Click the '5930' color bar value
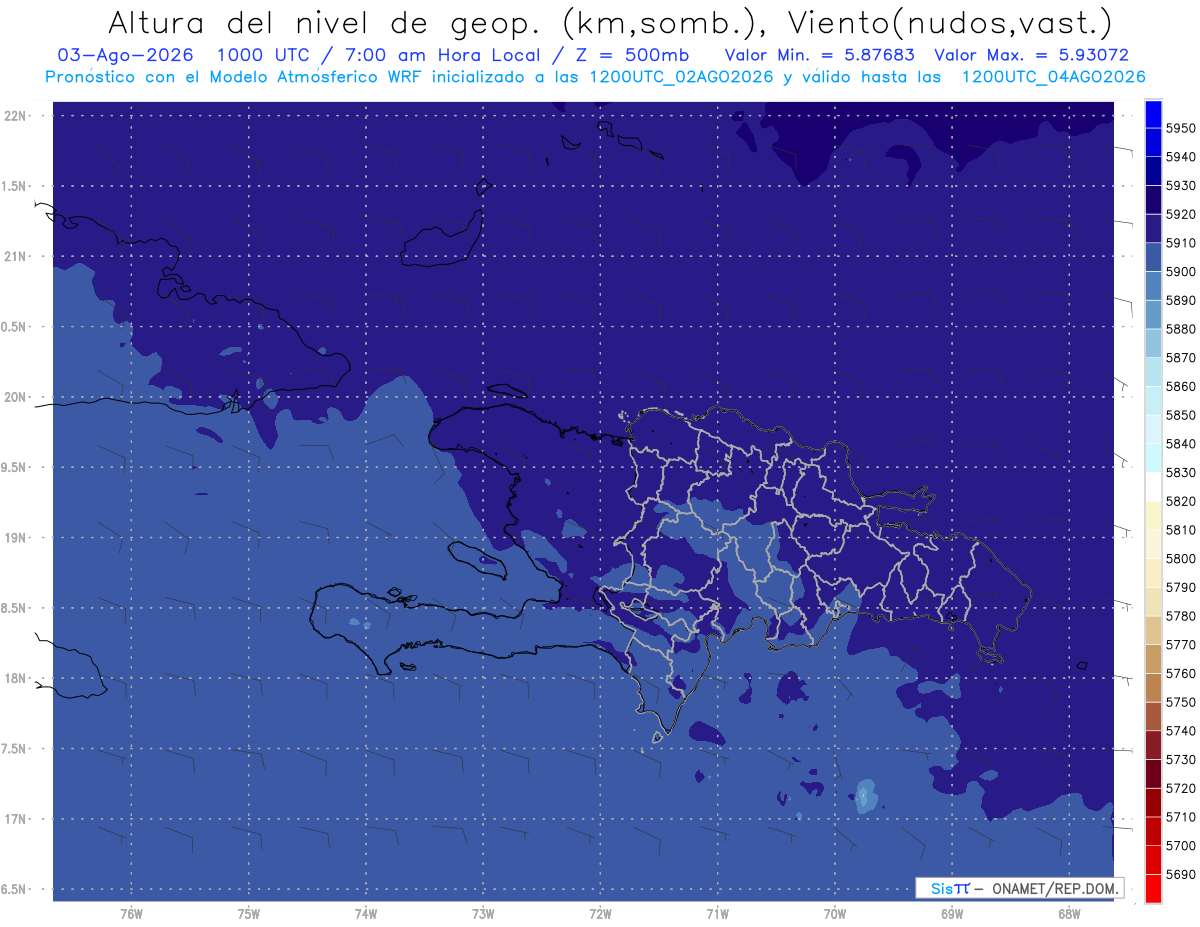 (1181, 186)
